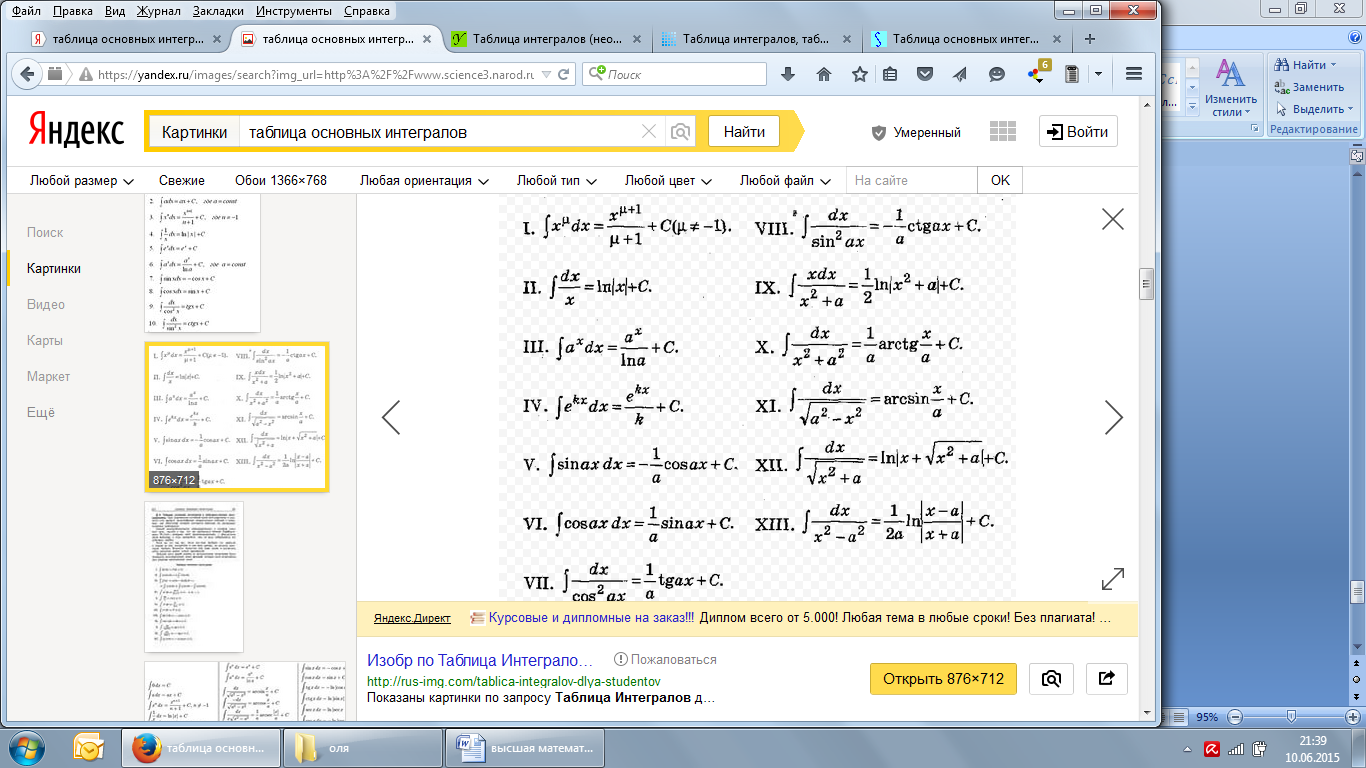
Task: Close the image preview with the X
Action: (1113, 219)
